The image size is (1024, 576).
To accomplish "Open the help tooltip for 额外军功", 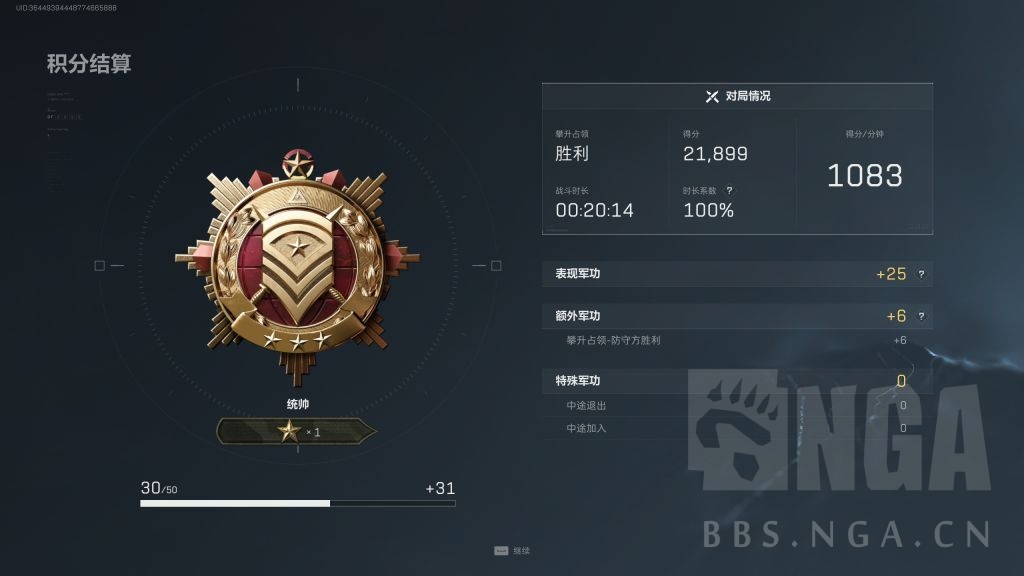I will point(921,316).
